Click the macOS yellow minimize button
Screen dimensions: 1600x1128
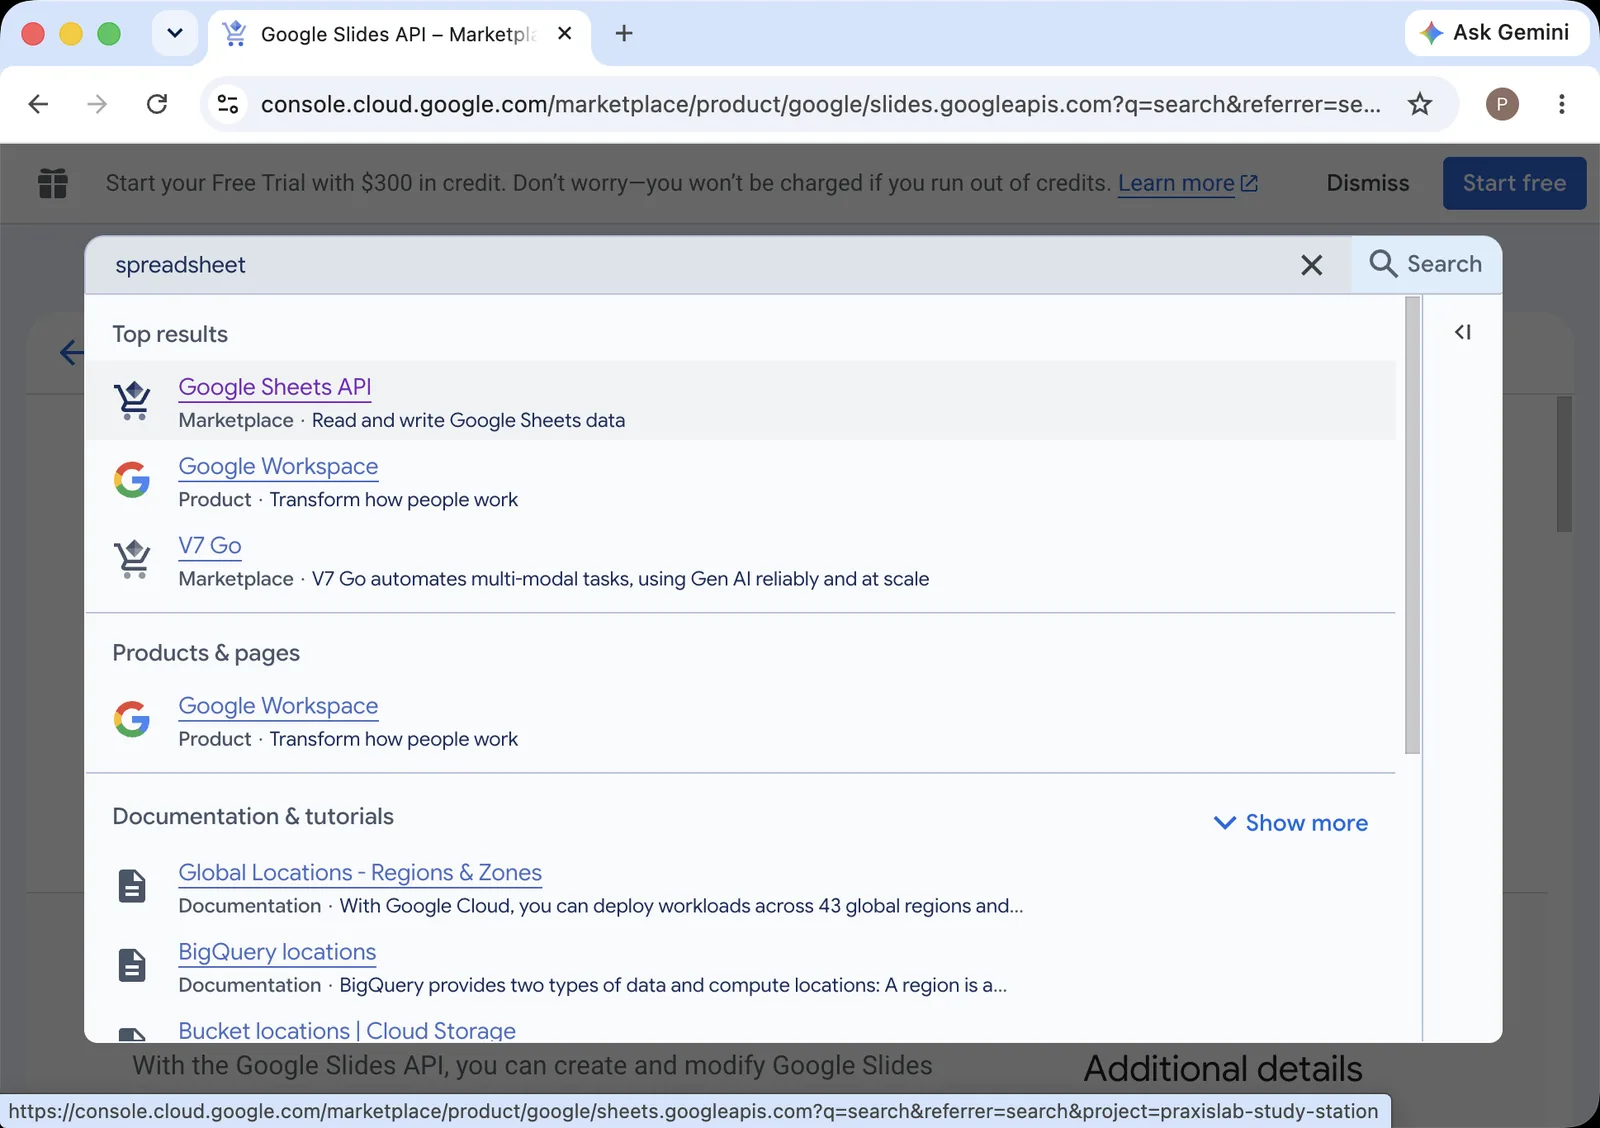click(x=71, y=34)
